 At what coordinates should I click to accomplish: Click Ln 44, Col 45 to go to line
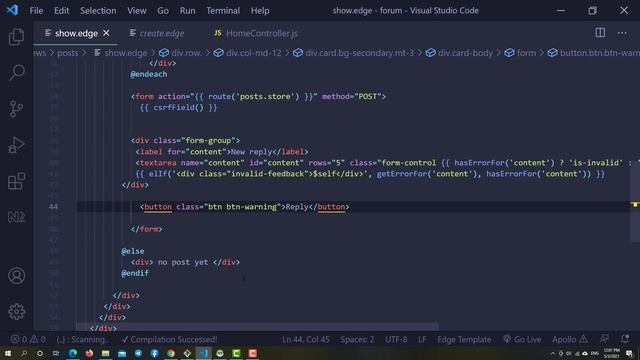click(x=306, y=340)
